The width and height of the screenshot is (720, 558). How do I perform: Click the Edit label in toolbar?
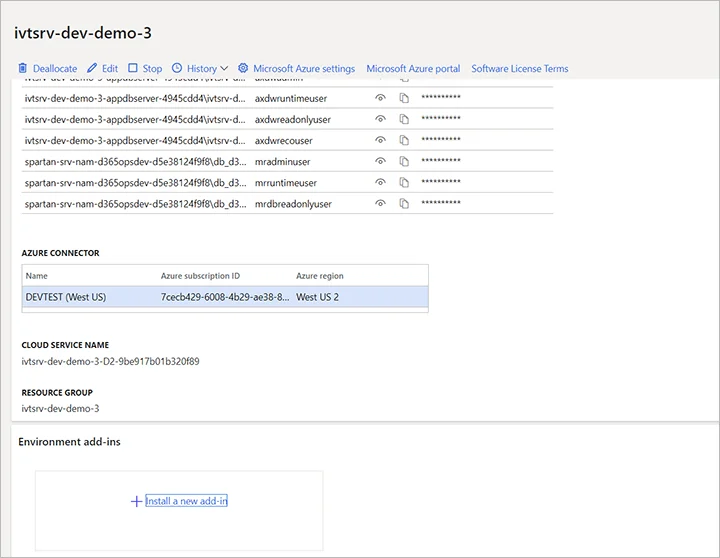tap(110, 68)
